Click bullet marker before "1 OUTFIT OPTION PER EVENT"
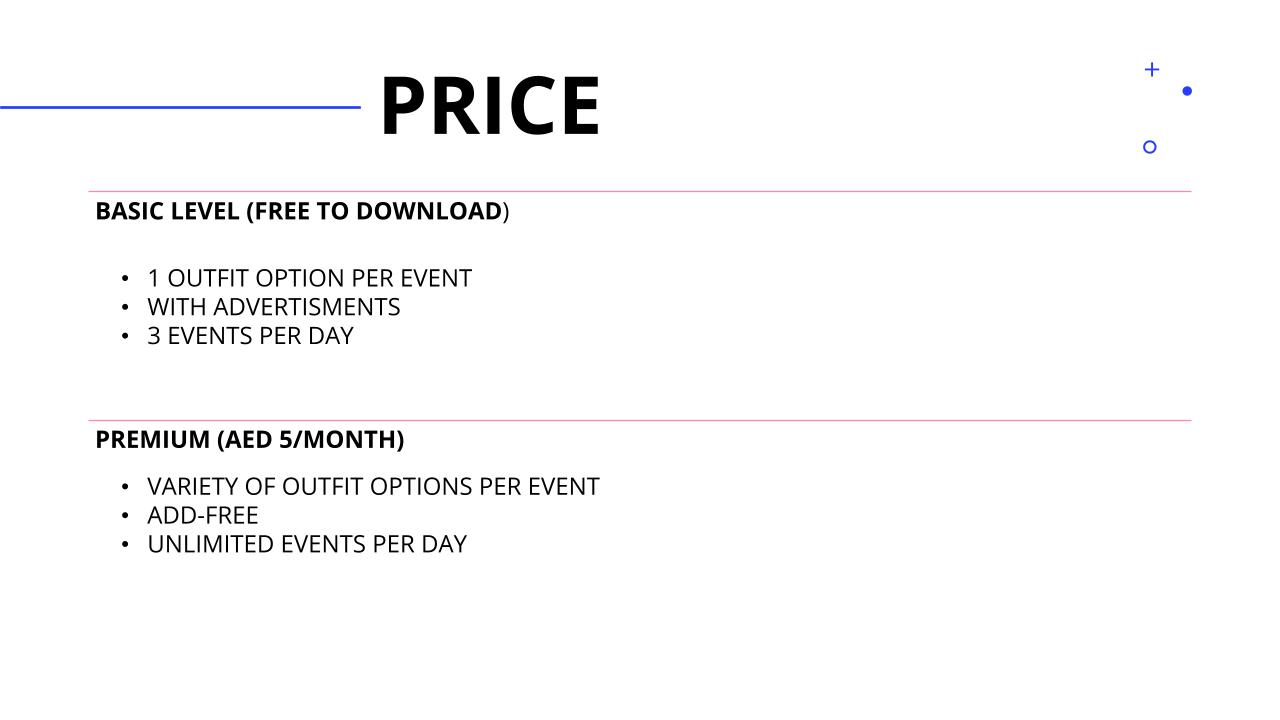1280x720 pixels. (125, 278)
